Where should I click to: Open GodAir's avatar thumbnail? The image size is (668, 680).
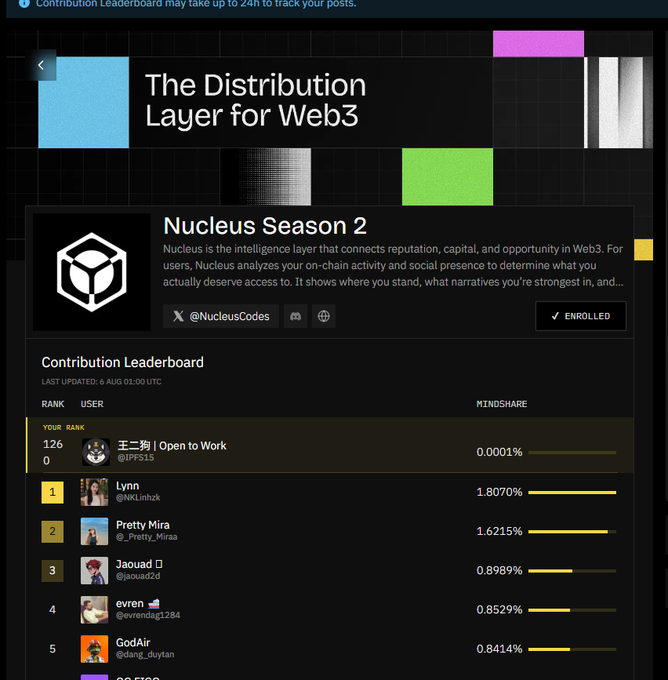tap(95, 649)
